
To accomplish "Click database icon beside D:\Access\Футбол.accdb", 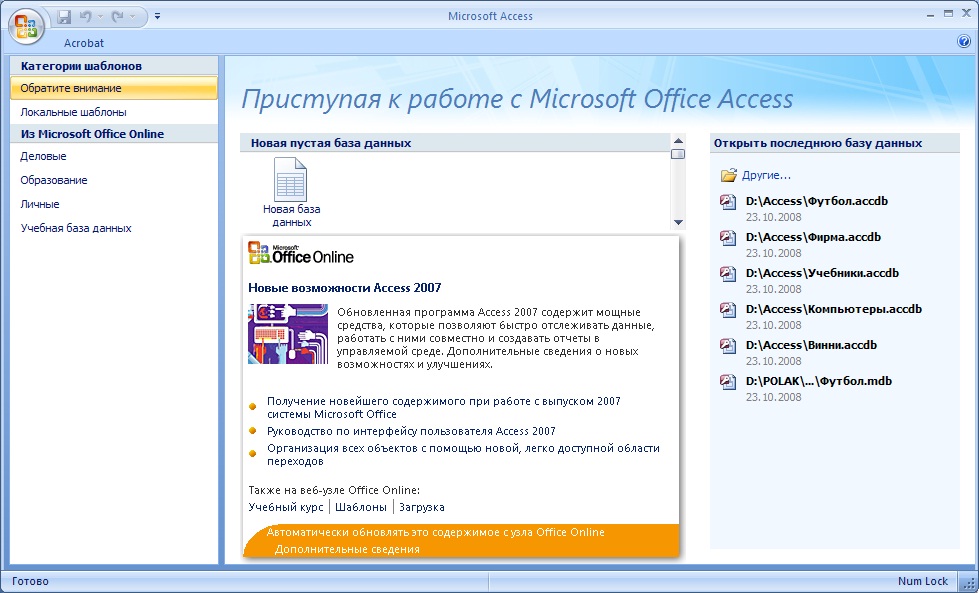I will [x=728, y=202].
